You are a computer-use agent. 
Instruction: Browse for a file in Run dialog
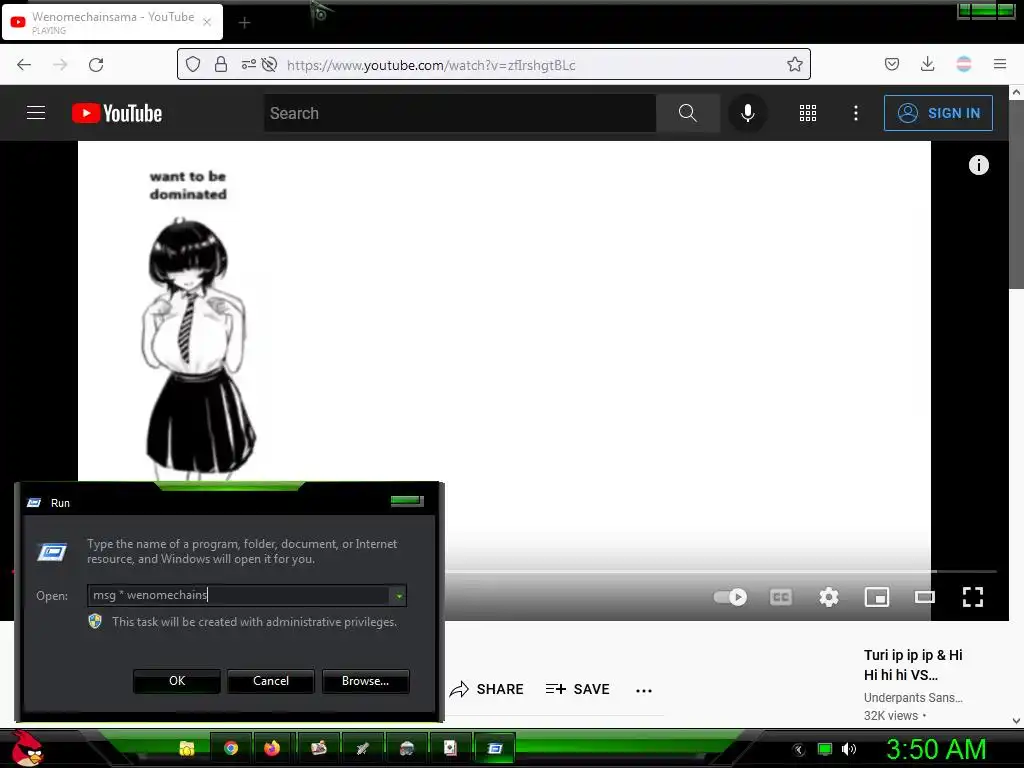click(366, 680)
